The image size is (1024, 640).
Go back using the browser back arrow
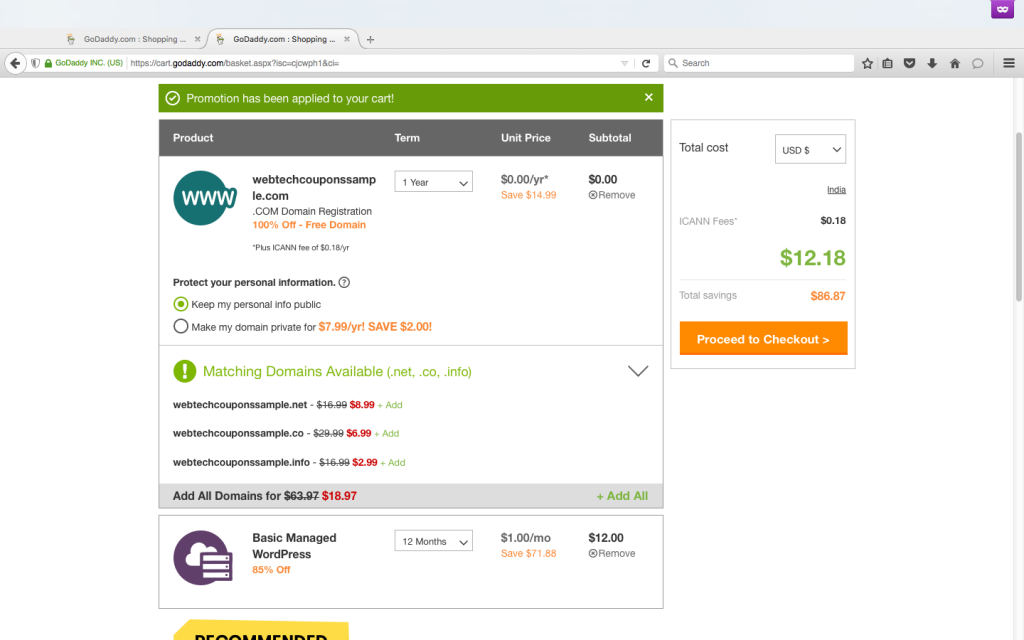click(15, 63)
